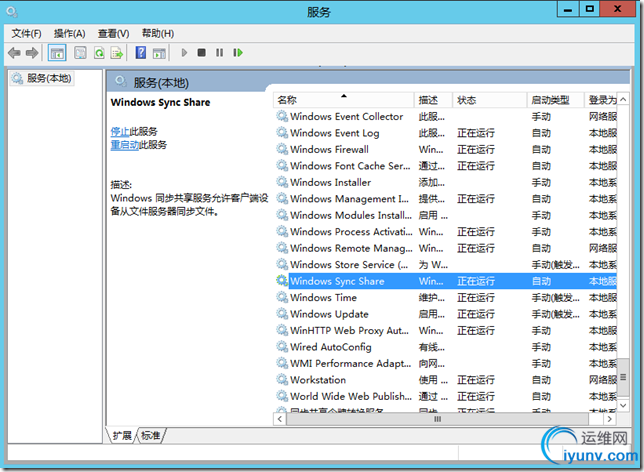644x472 pixels.
Task: Click the horizontal scroll left arrow
Action: 280,419
